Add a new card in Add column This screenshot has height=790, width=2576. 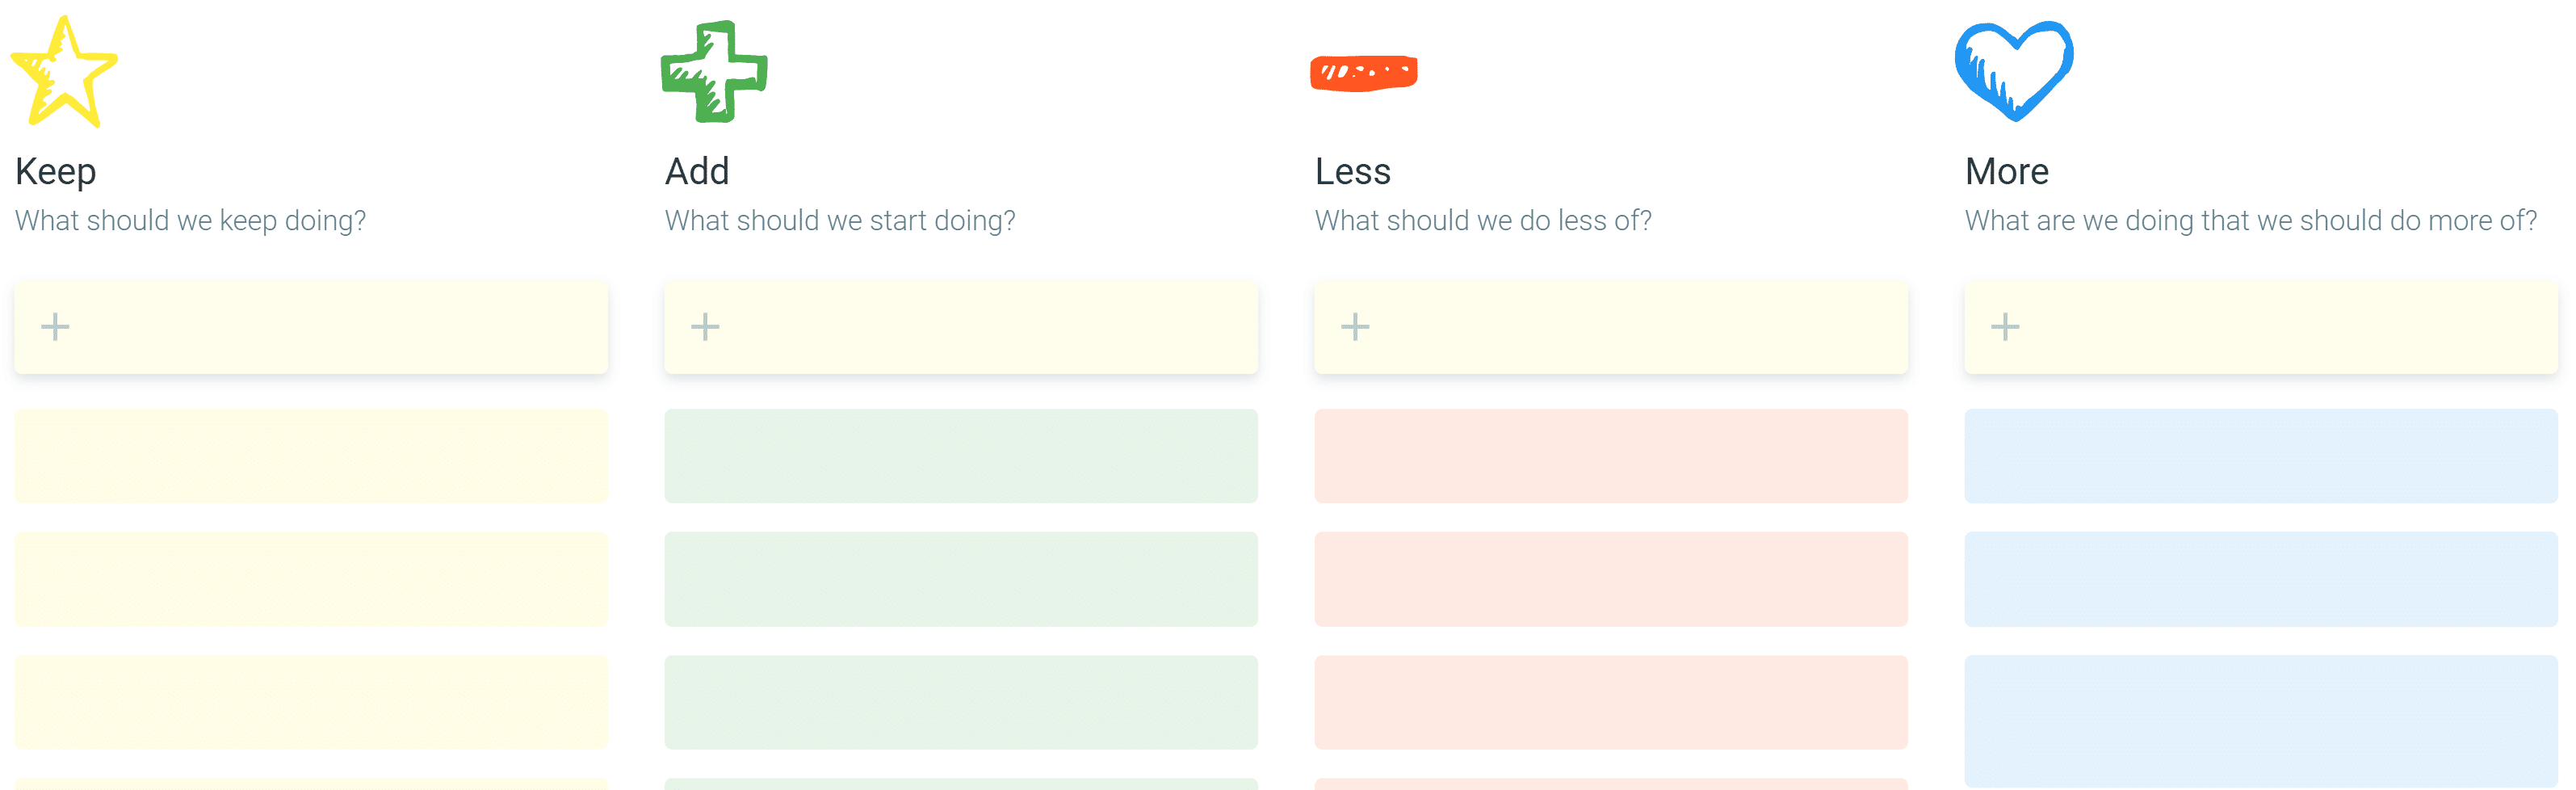click(961, 328)
